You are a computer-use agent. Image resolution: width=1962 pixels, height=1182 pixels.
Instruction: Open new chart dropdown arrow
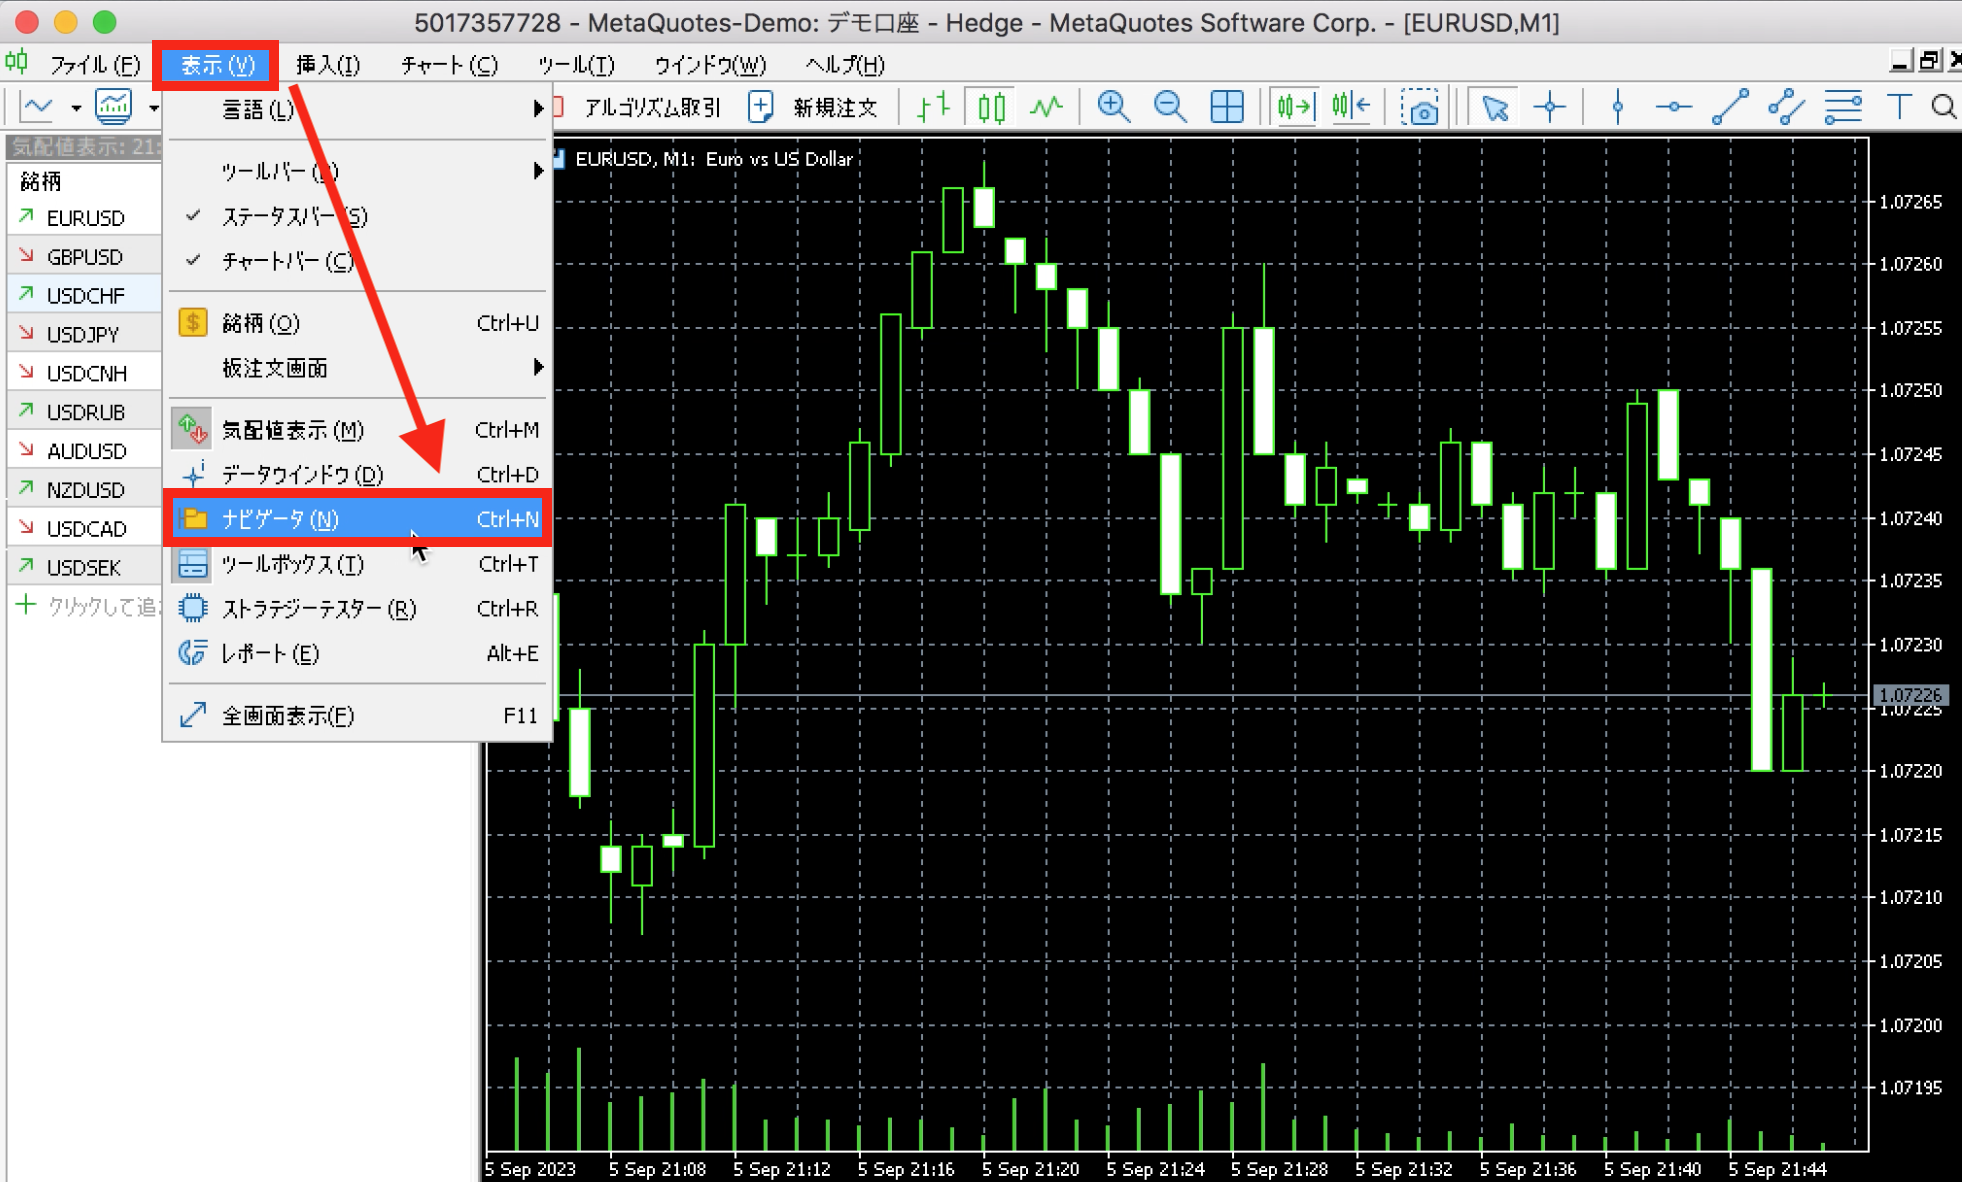click(x=75, y=107)
